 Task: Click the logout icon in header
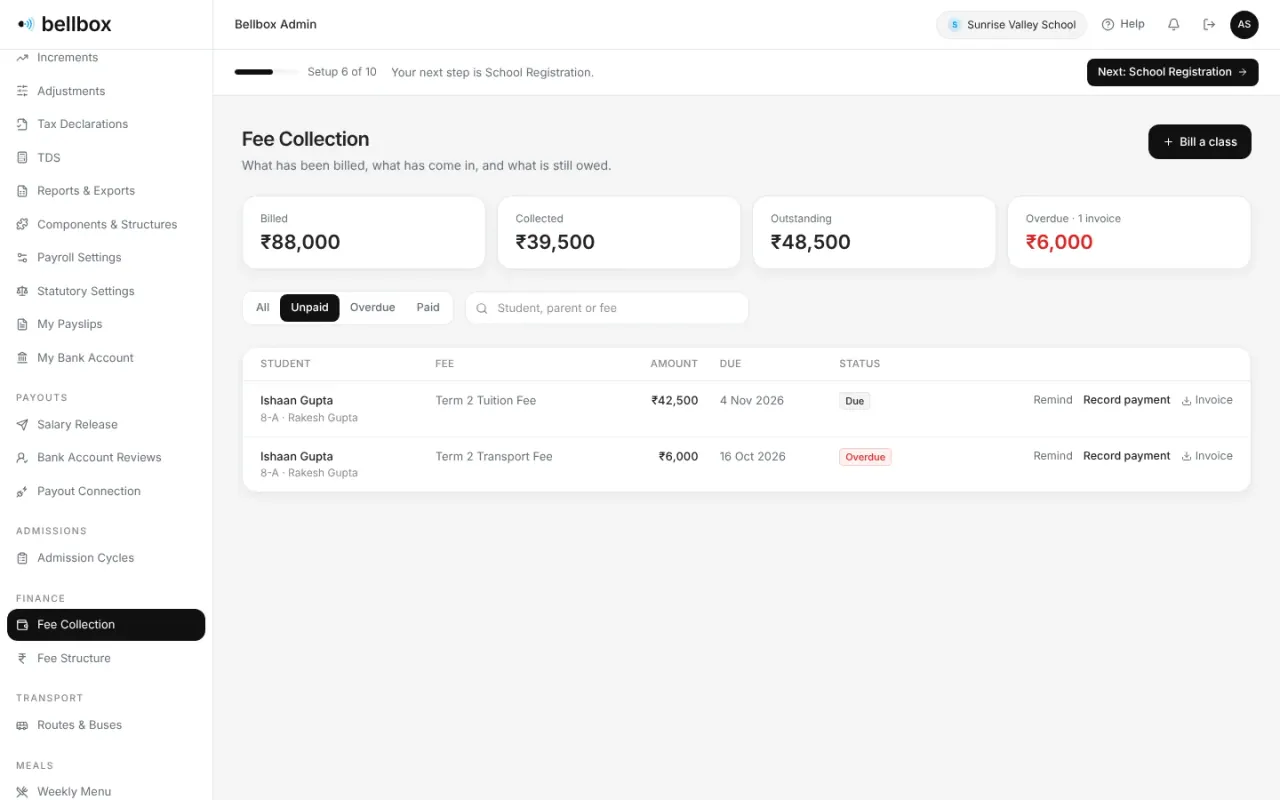(x=1209, y=24)
